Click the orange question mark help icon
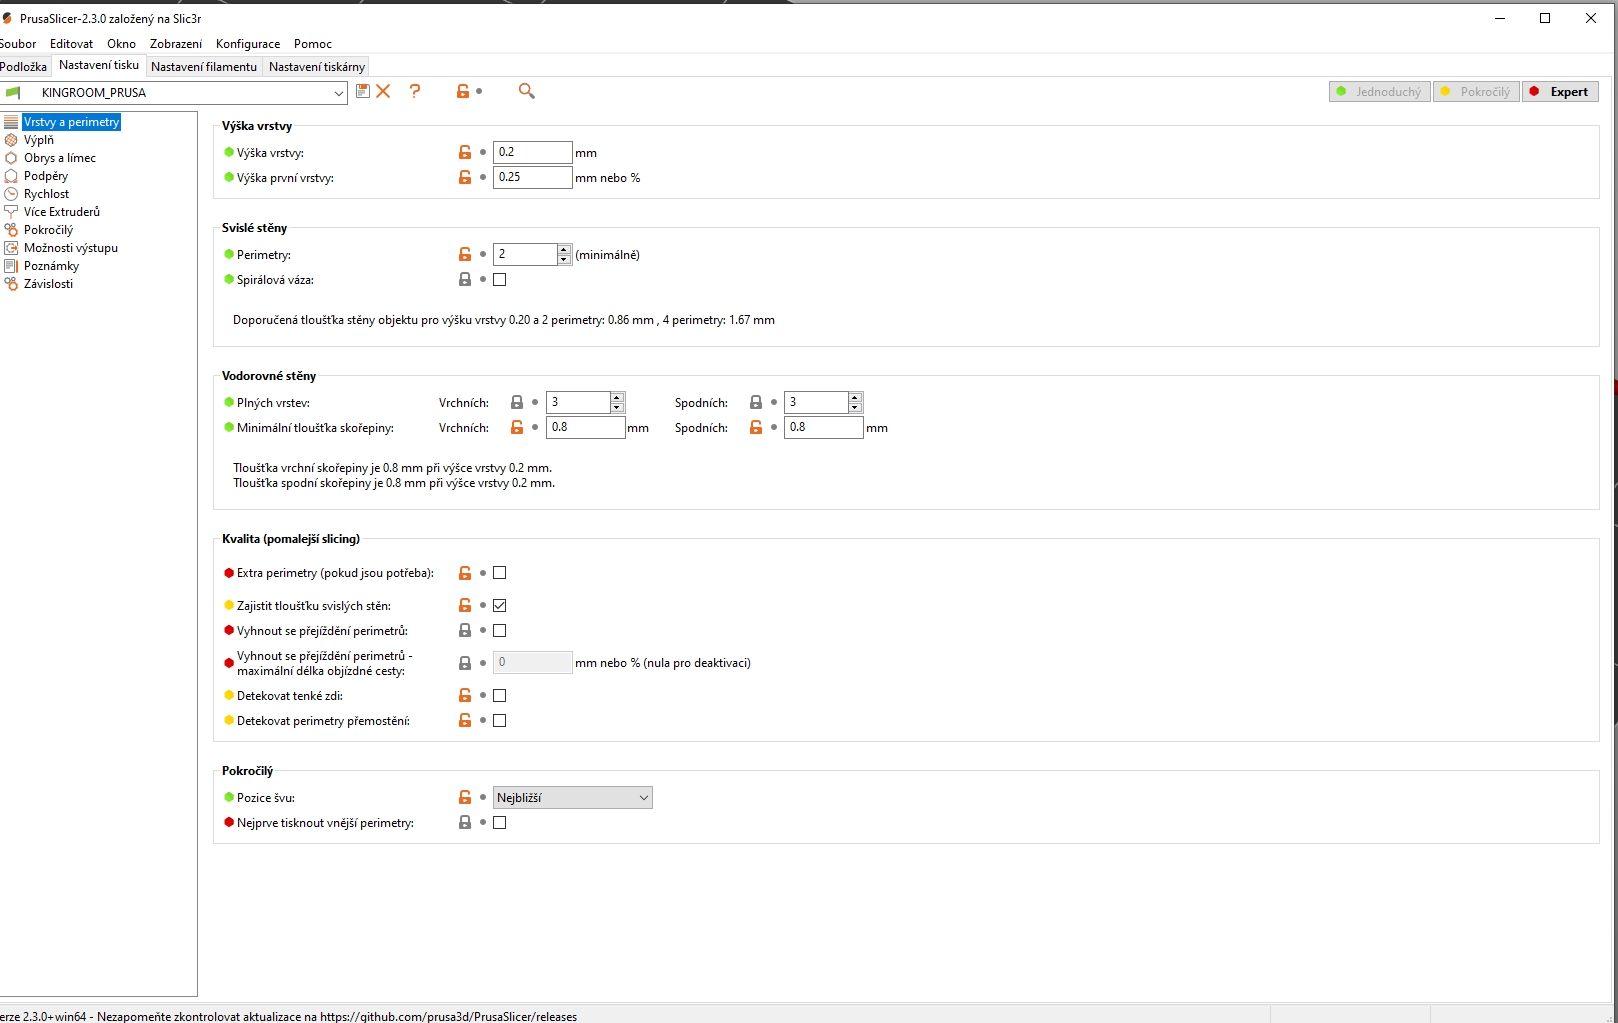Screen dimensions: 1618x1023 (x=415, y=91)
